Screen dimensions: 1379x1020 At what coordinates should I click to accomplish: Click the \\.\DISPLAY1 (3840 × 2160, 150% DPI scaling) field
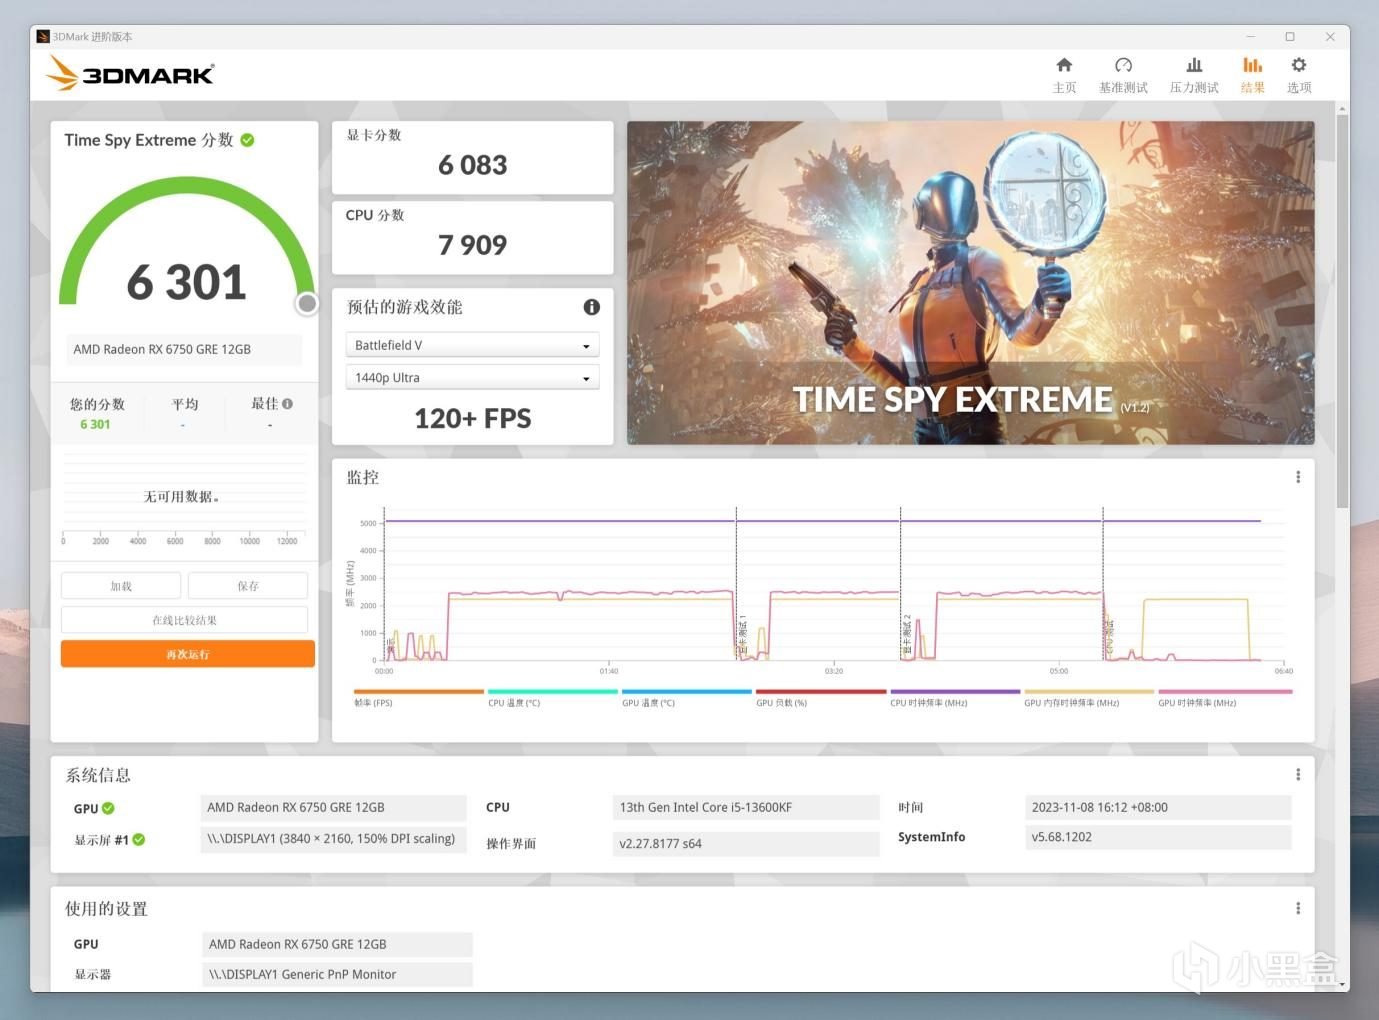click(x=333, y=839)
